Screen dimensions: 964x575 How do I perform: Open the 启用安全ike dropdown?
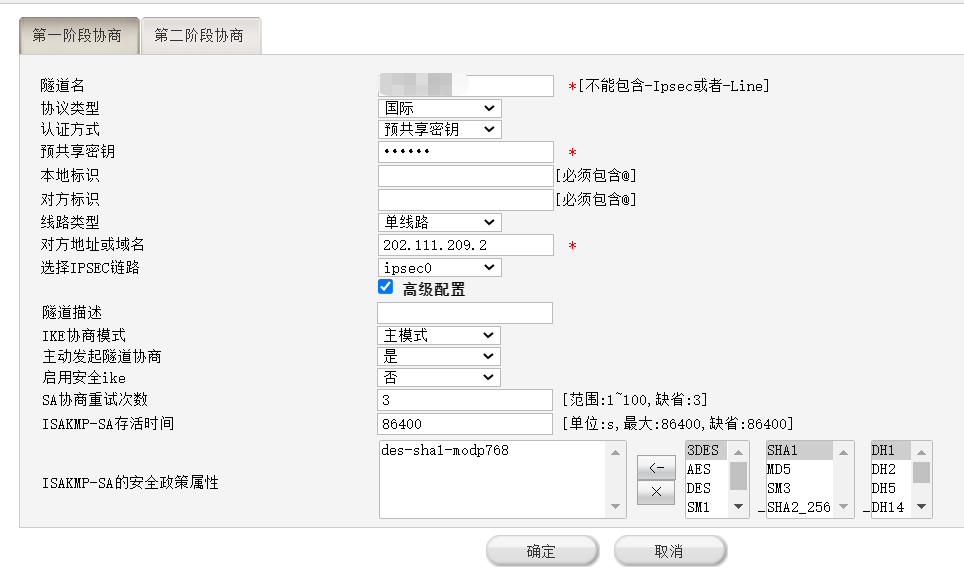[440, 377]
